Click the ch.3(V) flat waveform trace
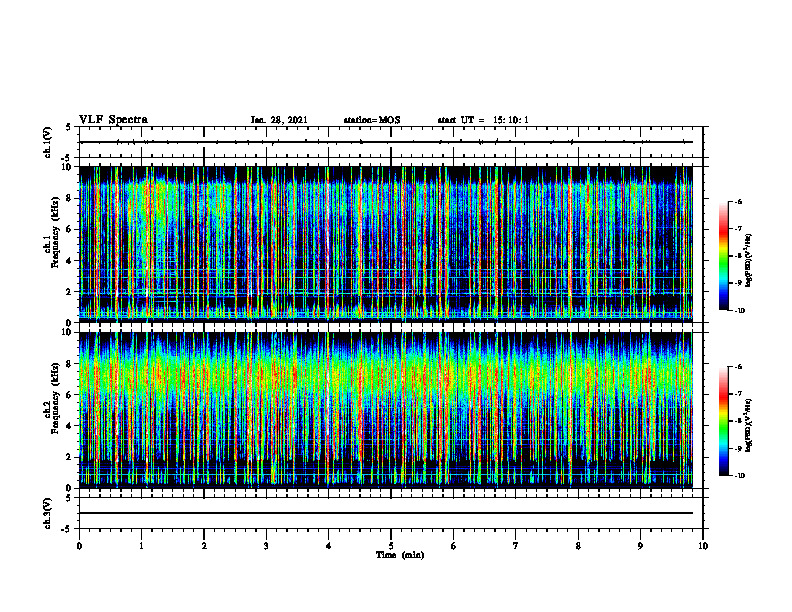Image resolution: width=792 pixels, height=612 pixels. pyautogui.click(x=386, y=513)
